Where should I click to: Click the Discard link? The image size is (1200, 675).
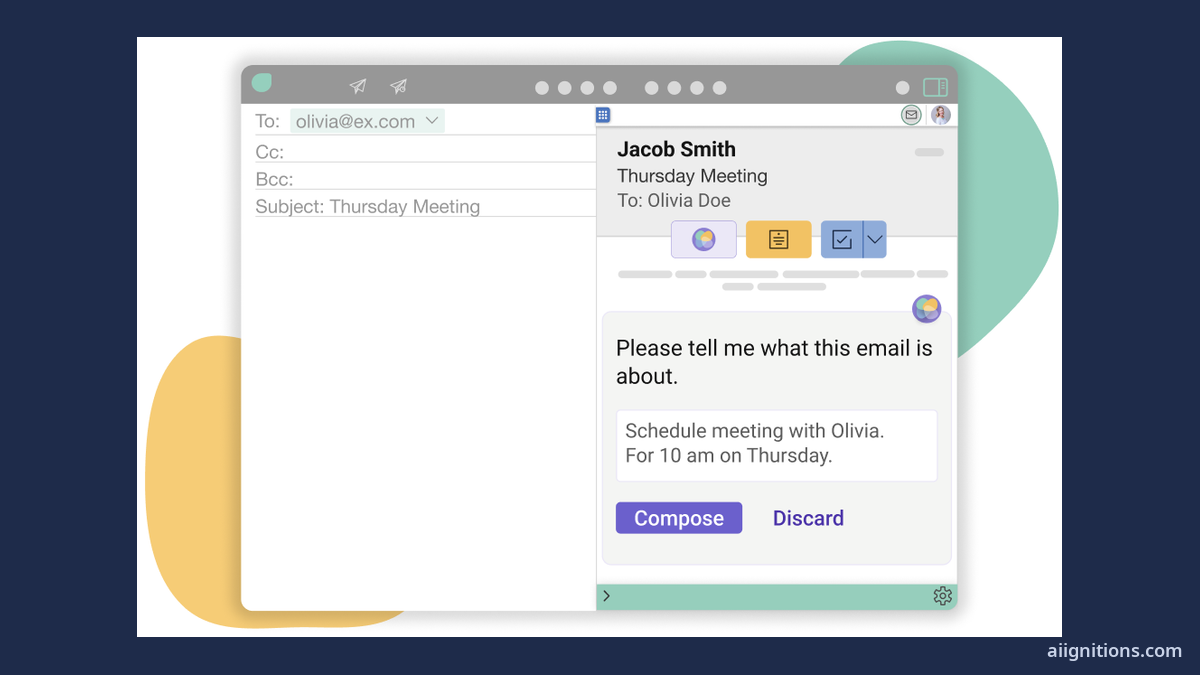[x=808, y=518]
